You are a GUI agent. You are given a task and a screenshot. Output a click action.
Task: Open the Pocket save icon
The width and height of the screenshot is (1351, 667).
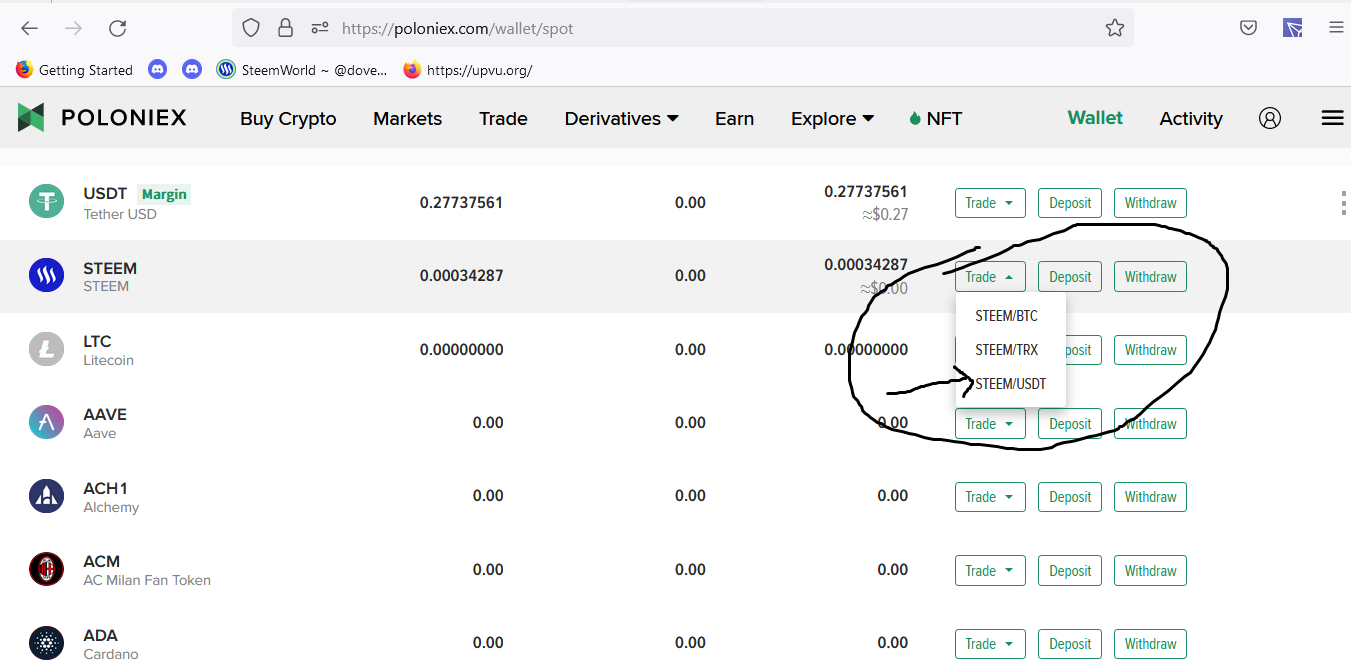(x=1248, y=28)
